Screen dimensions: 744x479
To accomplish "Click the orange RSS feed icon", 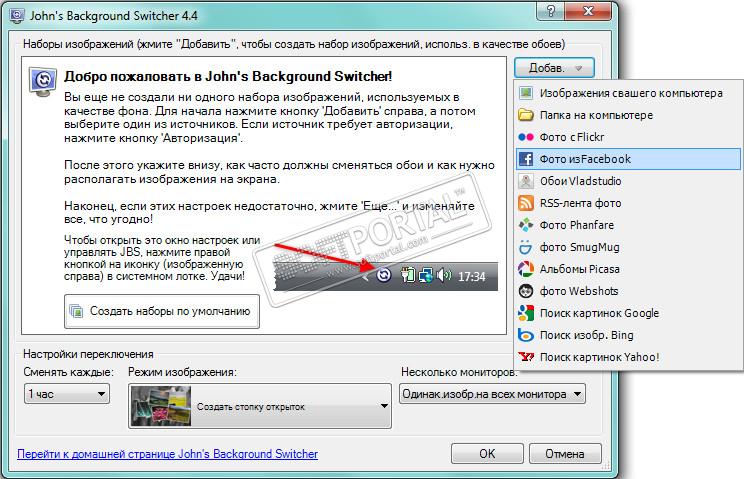I will [526, 203].
